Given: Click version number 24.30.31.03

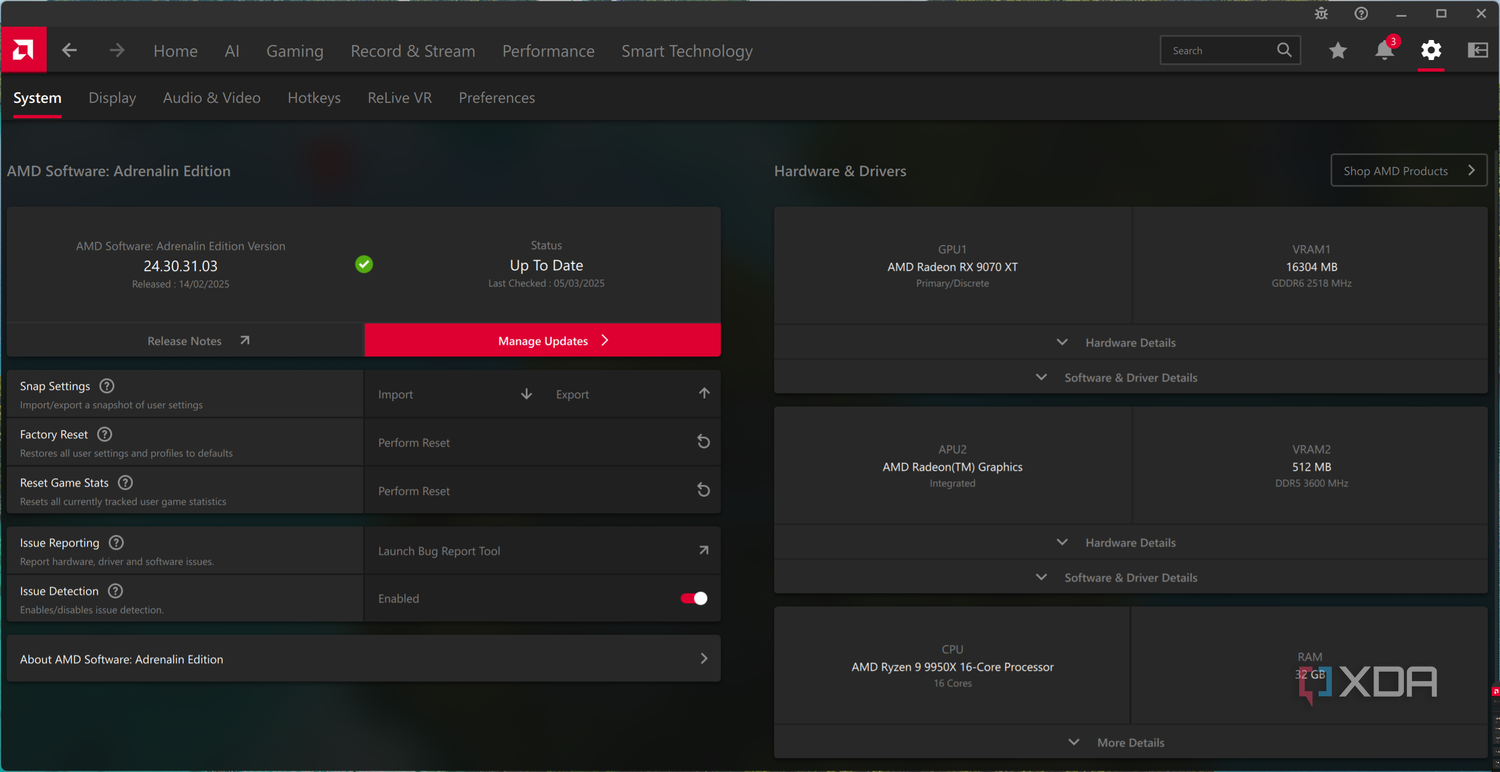Looking at the screenshot, I should click(180, 266).
